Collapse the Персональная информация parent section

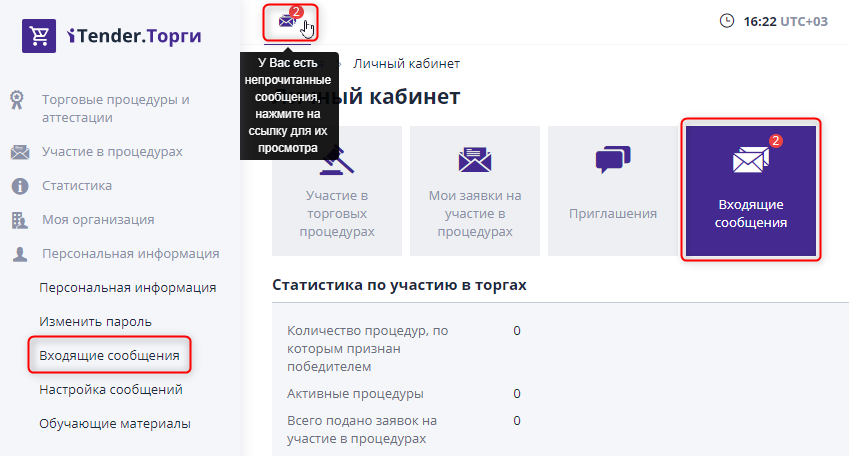click(130, 254)
